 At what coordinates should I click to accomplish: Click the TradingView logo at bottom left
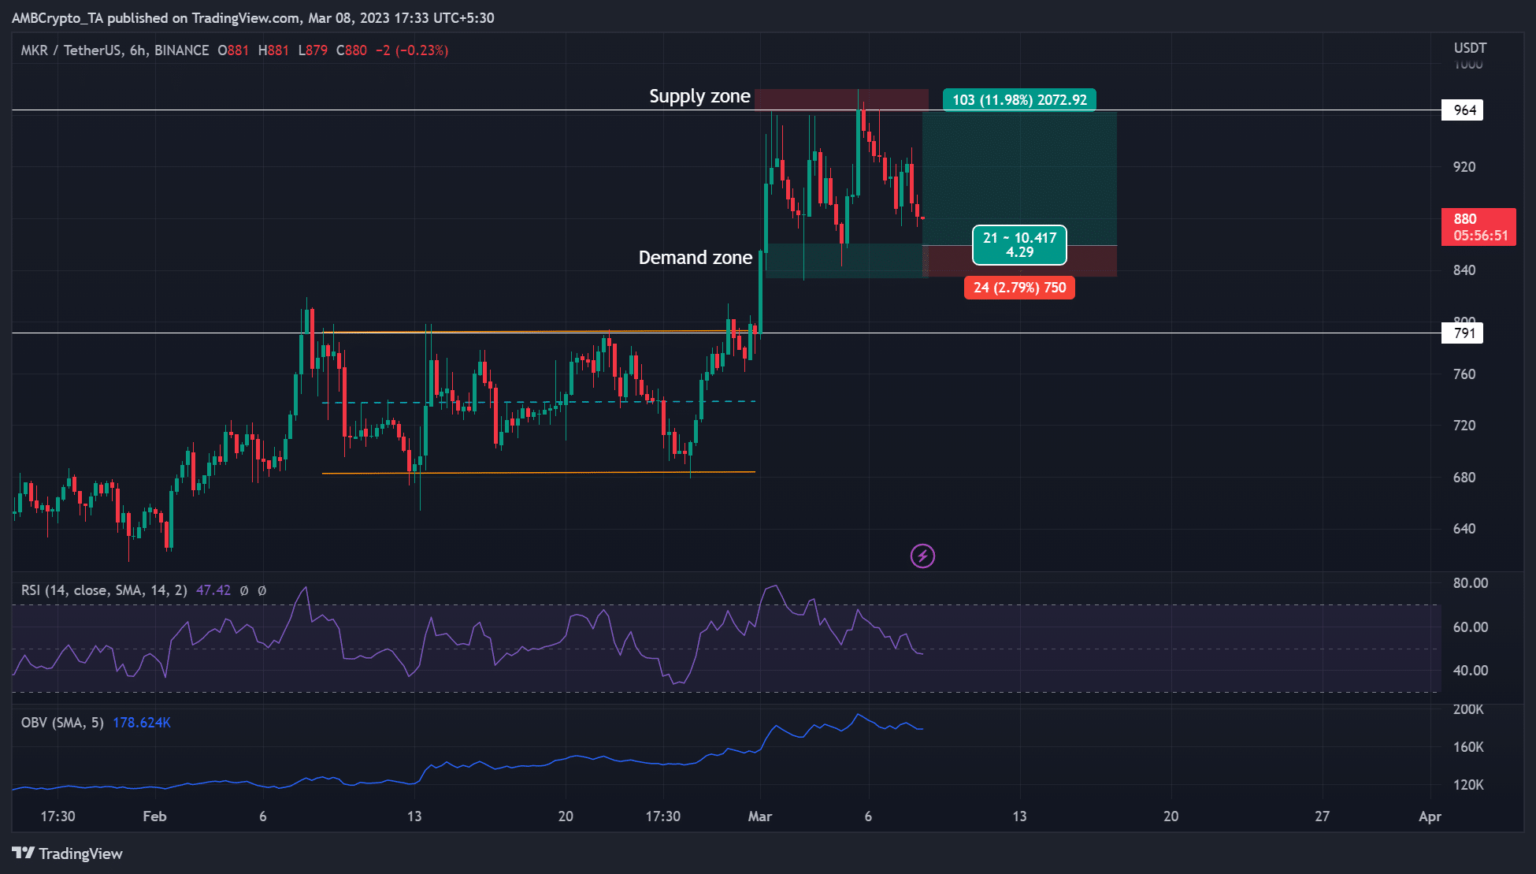tap(67, 853)
